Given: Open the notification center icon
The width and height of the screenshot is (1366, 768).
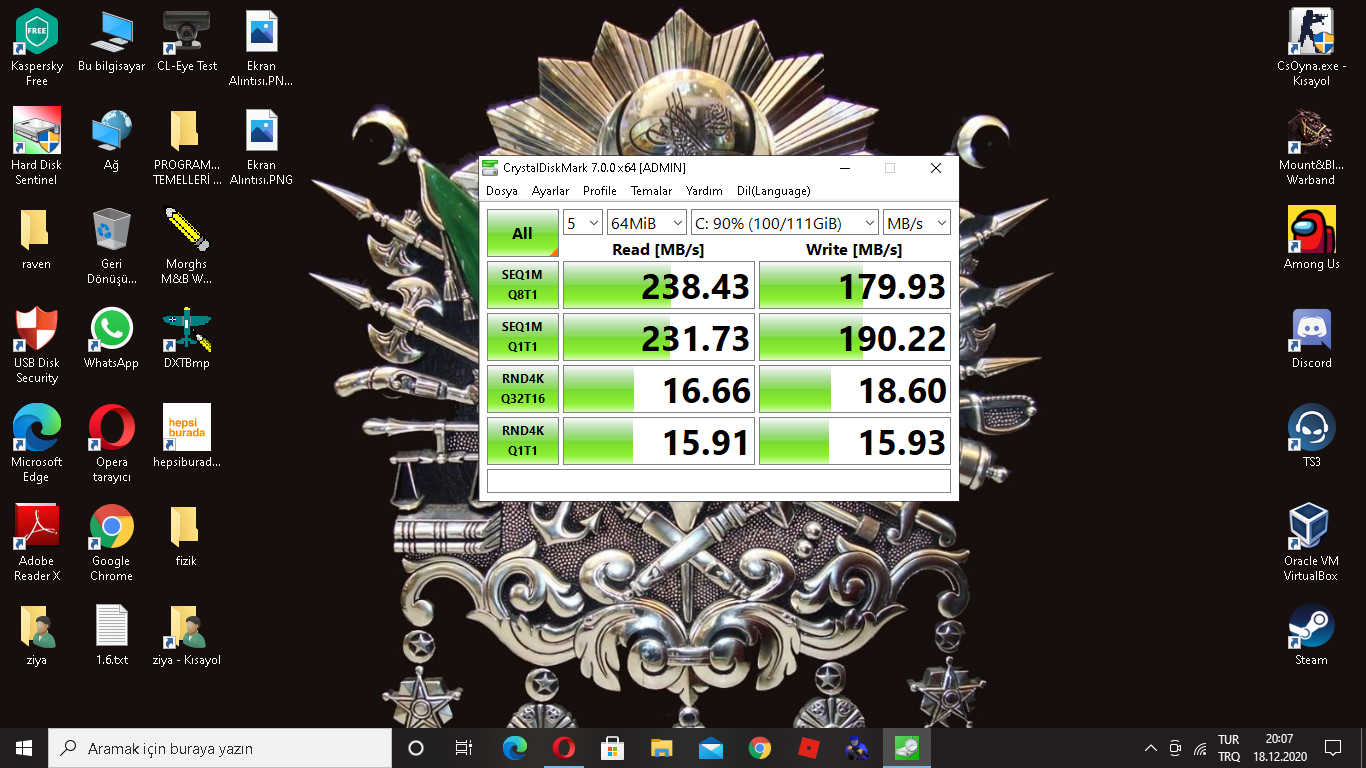Looking at the screenshot, I should (1332, 748).
